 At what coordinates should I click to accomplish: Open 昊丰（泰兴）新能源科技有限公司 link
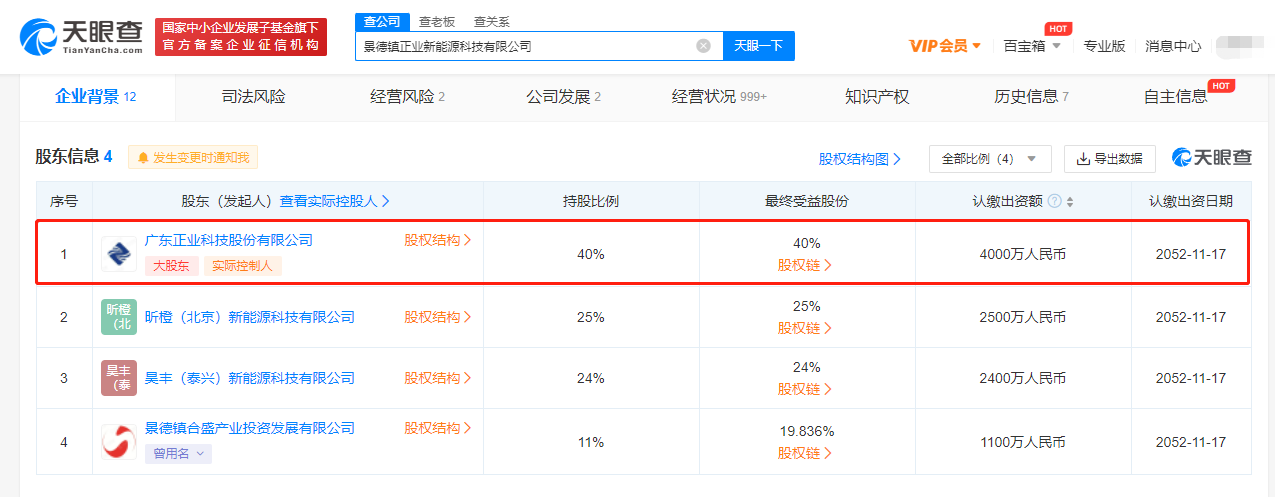(x=250, y=378)
